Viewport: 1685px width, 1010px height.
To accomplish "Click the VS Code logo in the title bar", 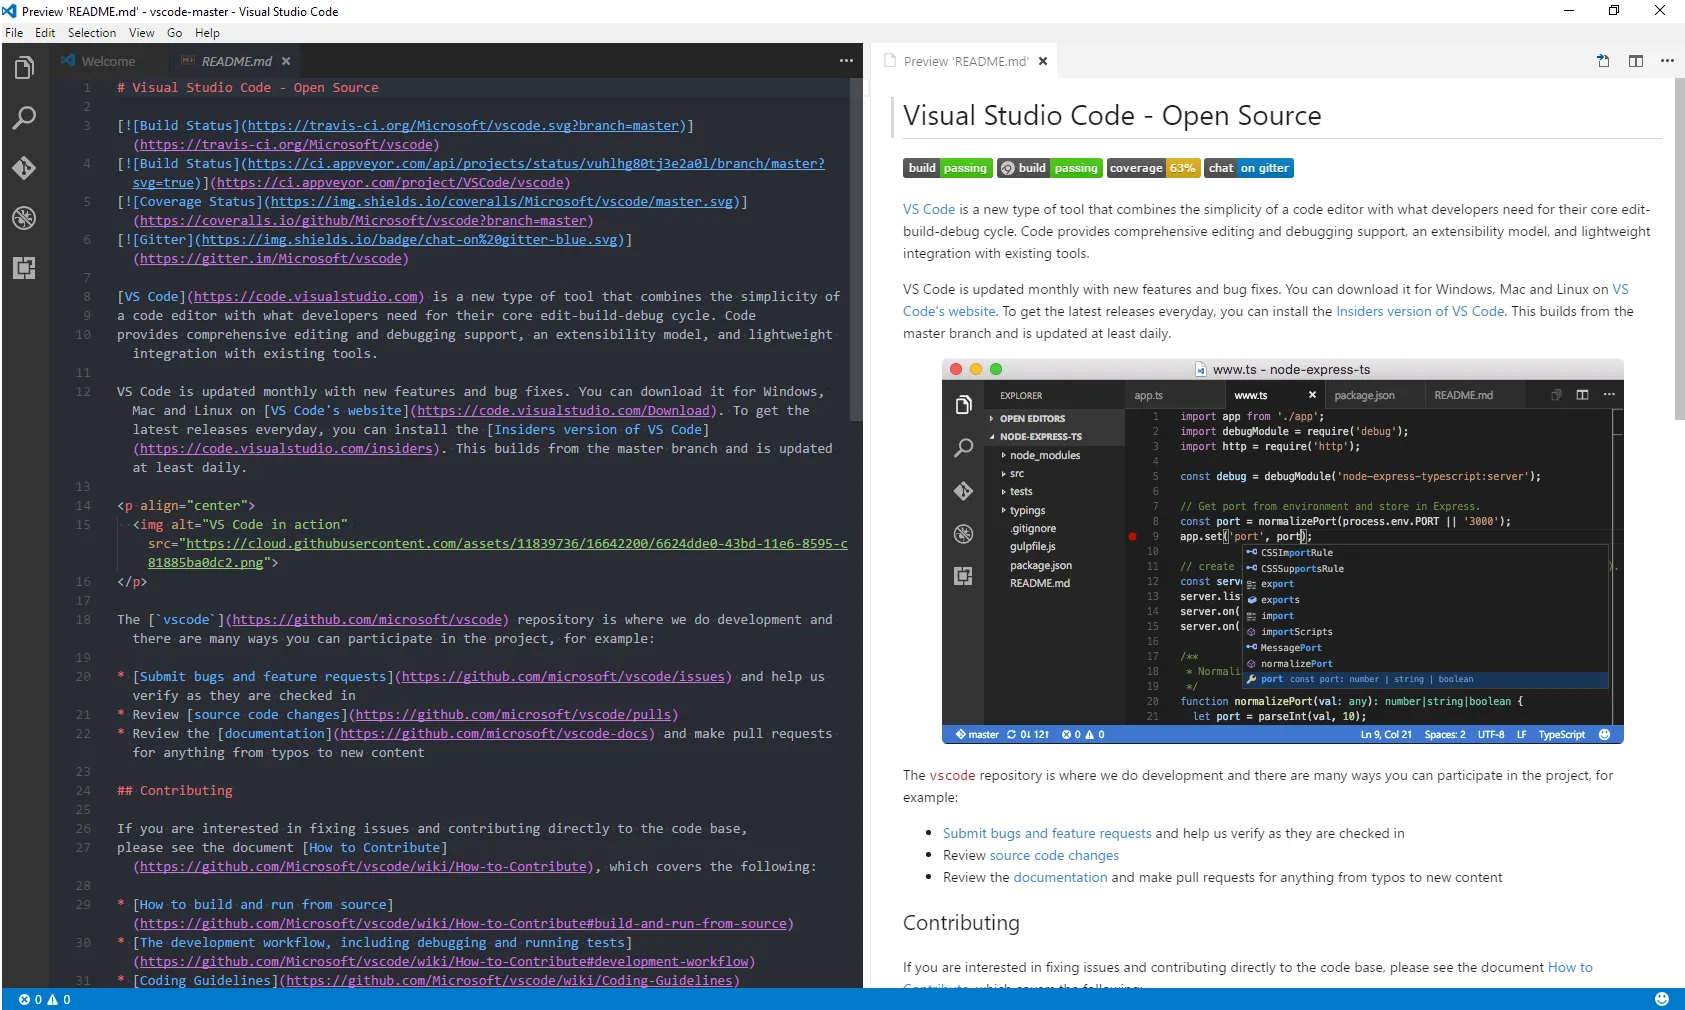I will (x=10, y=11).
